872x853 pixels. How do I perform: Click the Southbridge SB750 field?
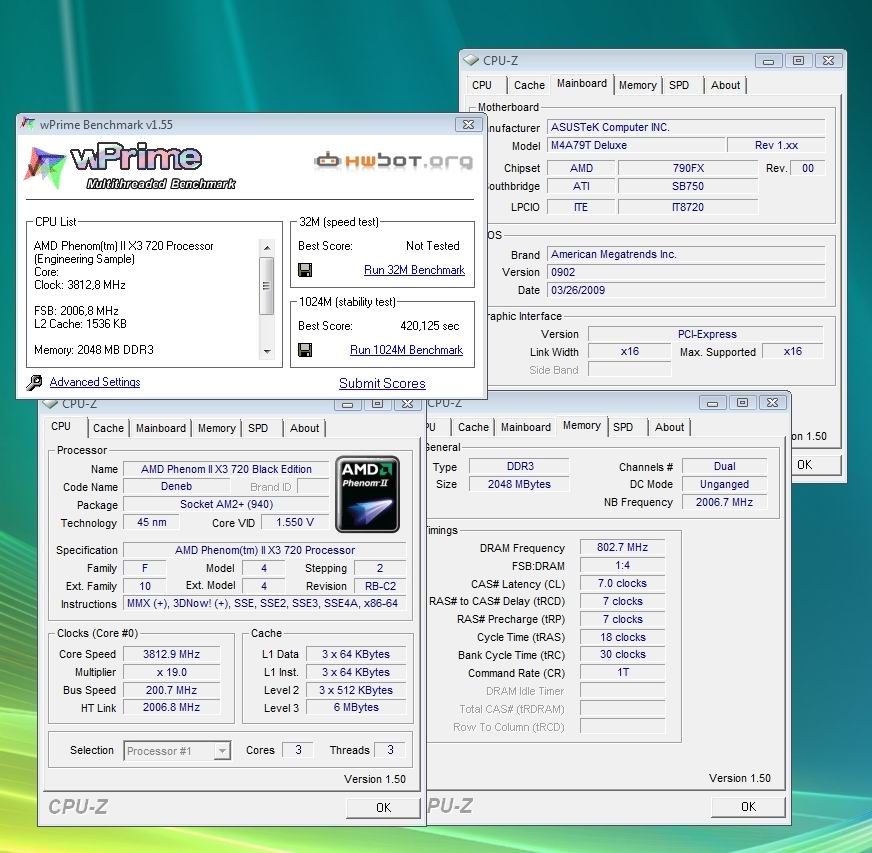pyautogui.click(x=688, y=186)
